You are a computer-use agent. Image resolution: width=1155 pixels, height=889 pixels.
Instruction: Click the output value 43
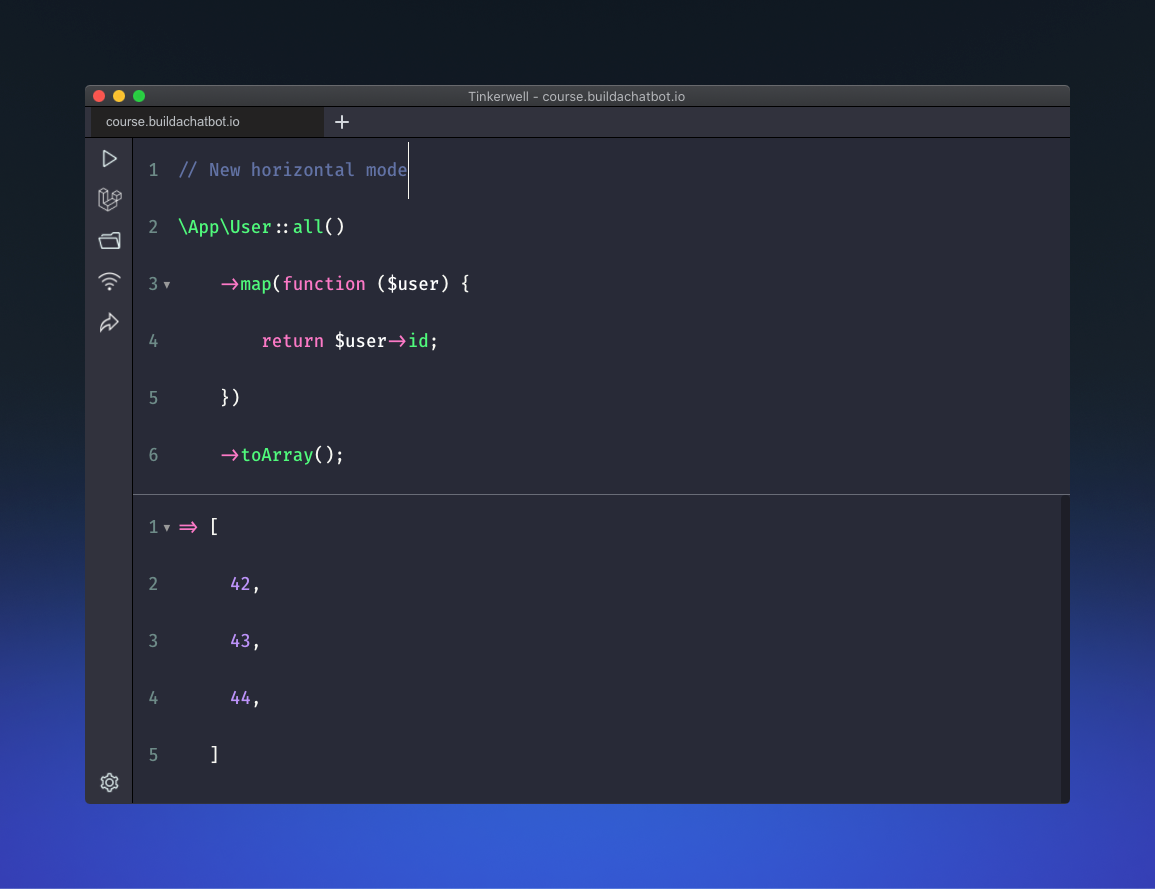[x=240, y=641]
